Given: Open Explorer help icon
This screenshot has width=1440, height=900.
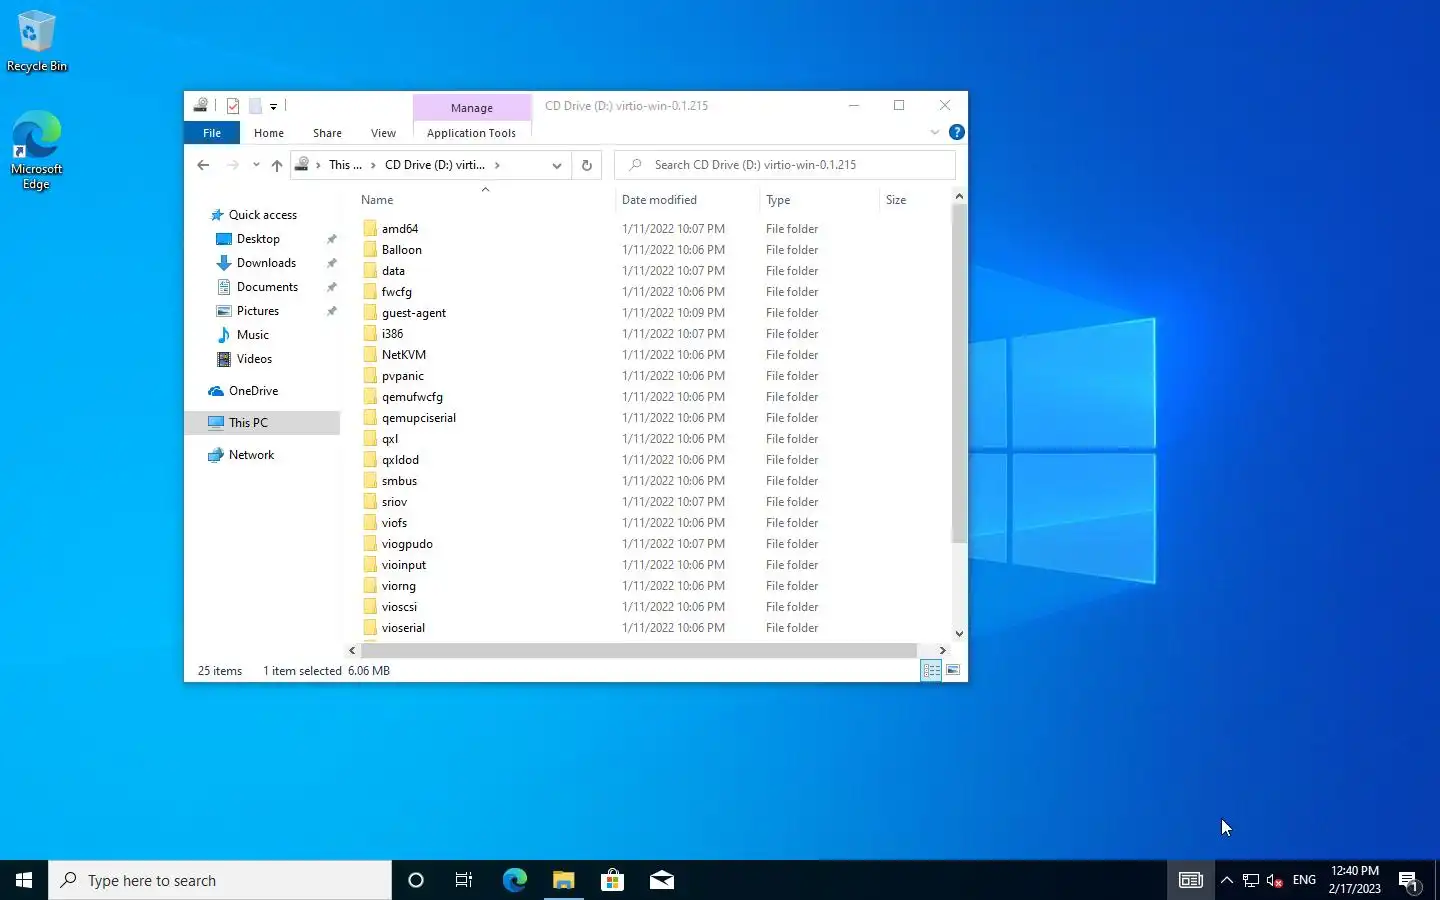Looking at the screenshot, I should tap(957, 132).
